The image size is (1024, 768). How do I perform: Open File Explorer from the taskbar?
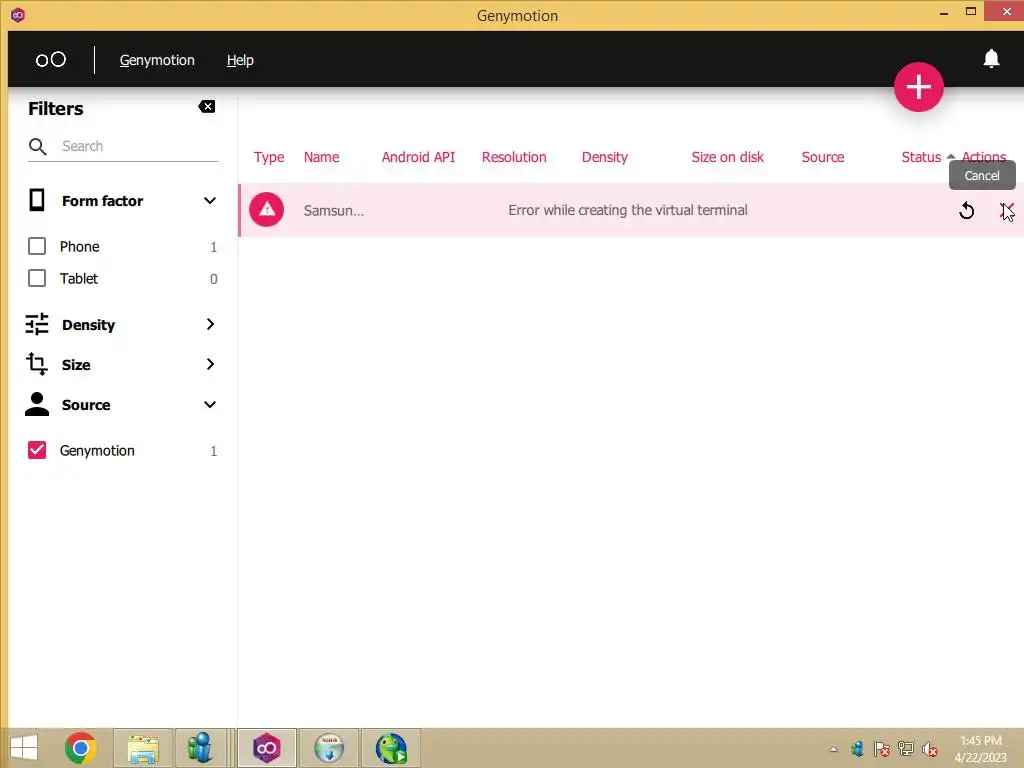[x=143, y=748]
